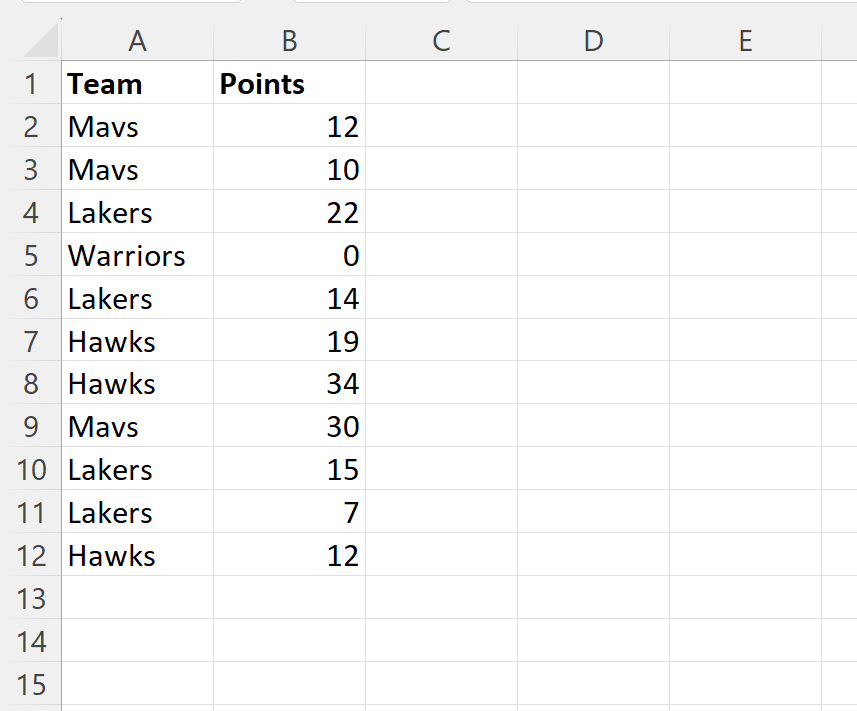Click the cell with value 0
Screen dimensions: 857x711
point(288,255)
